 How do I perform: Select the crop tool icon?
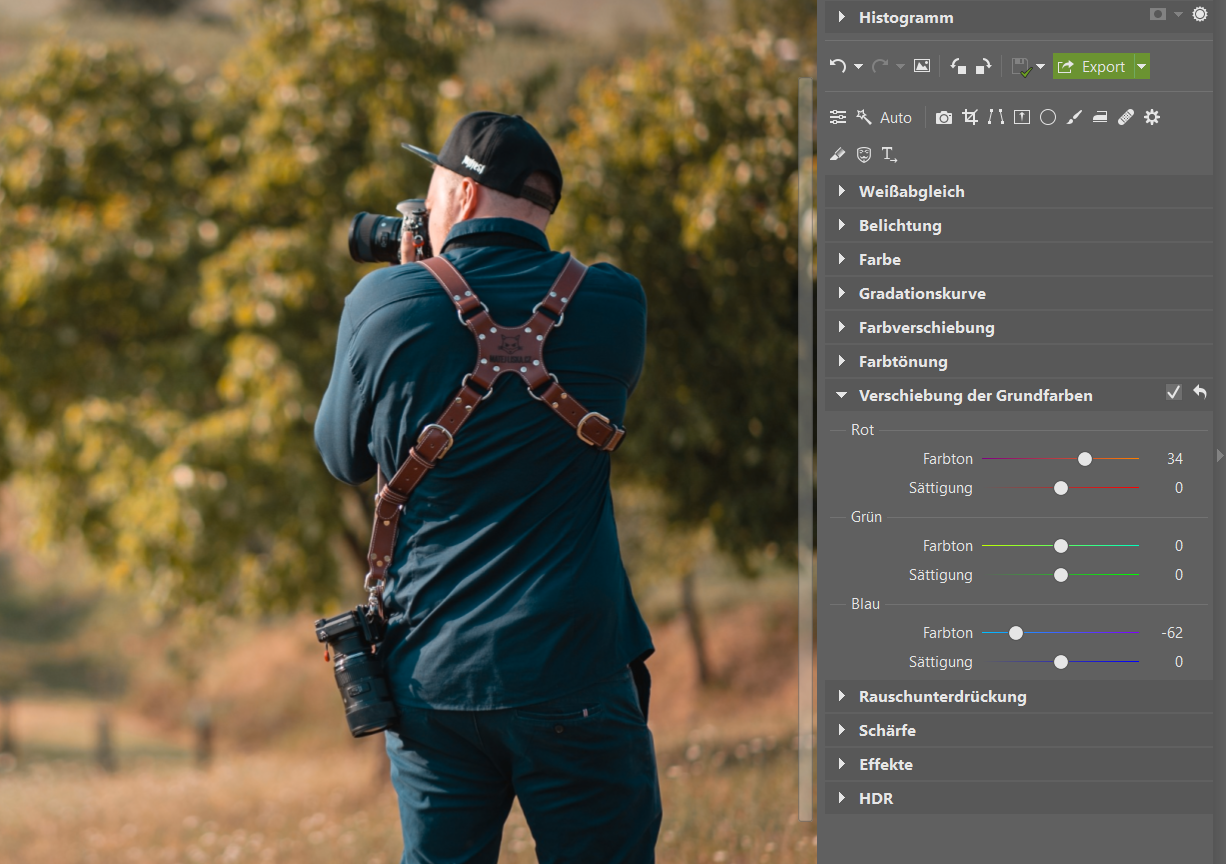[x=970, y=117]
